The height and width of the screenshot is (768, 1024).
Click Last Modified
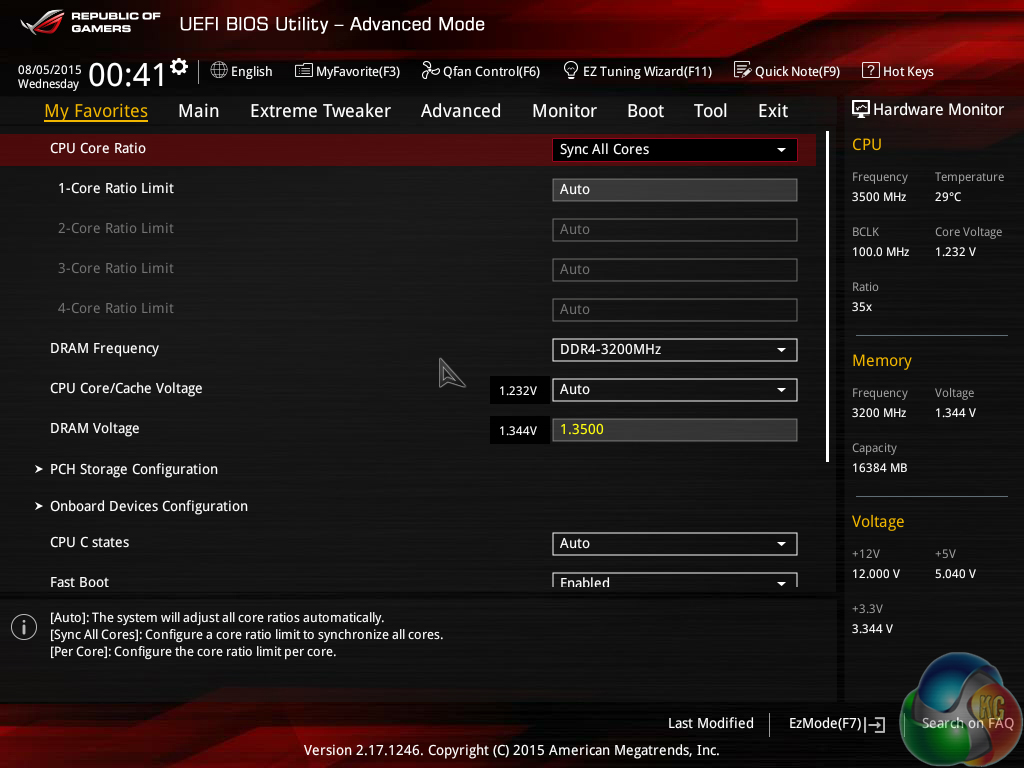coord(711,723)
